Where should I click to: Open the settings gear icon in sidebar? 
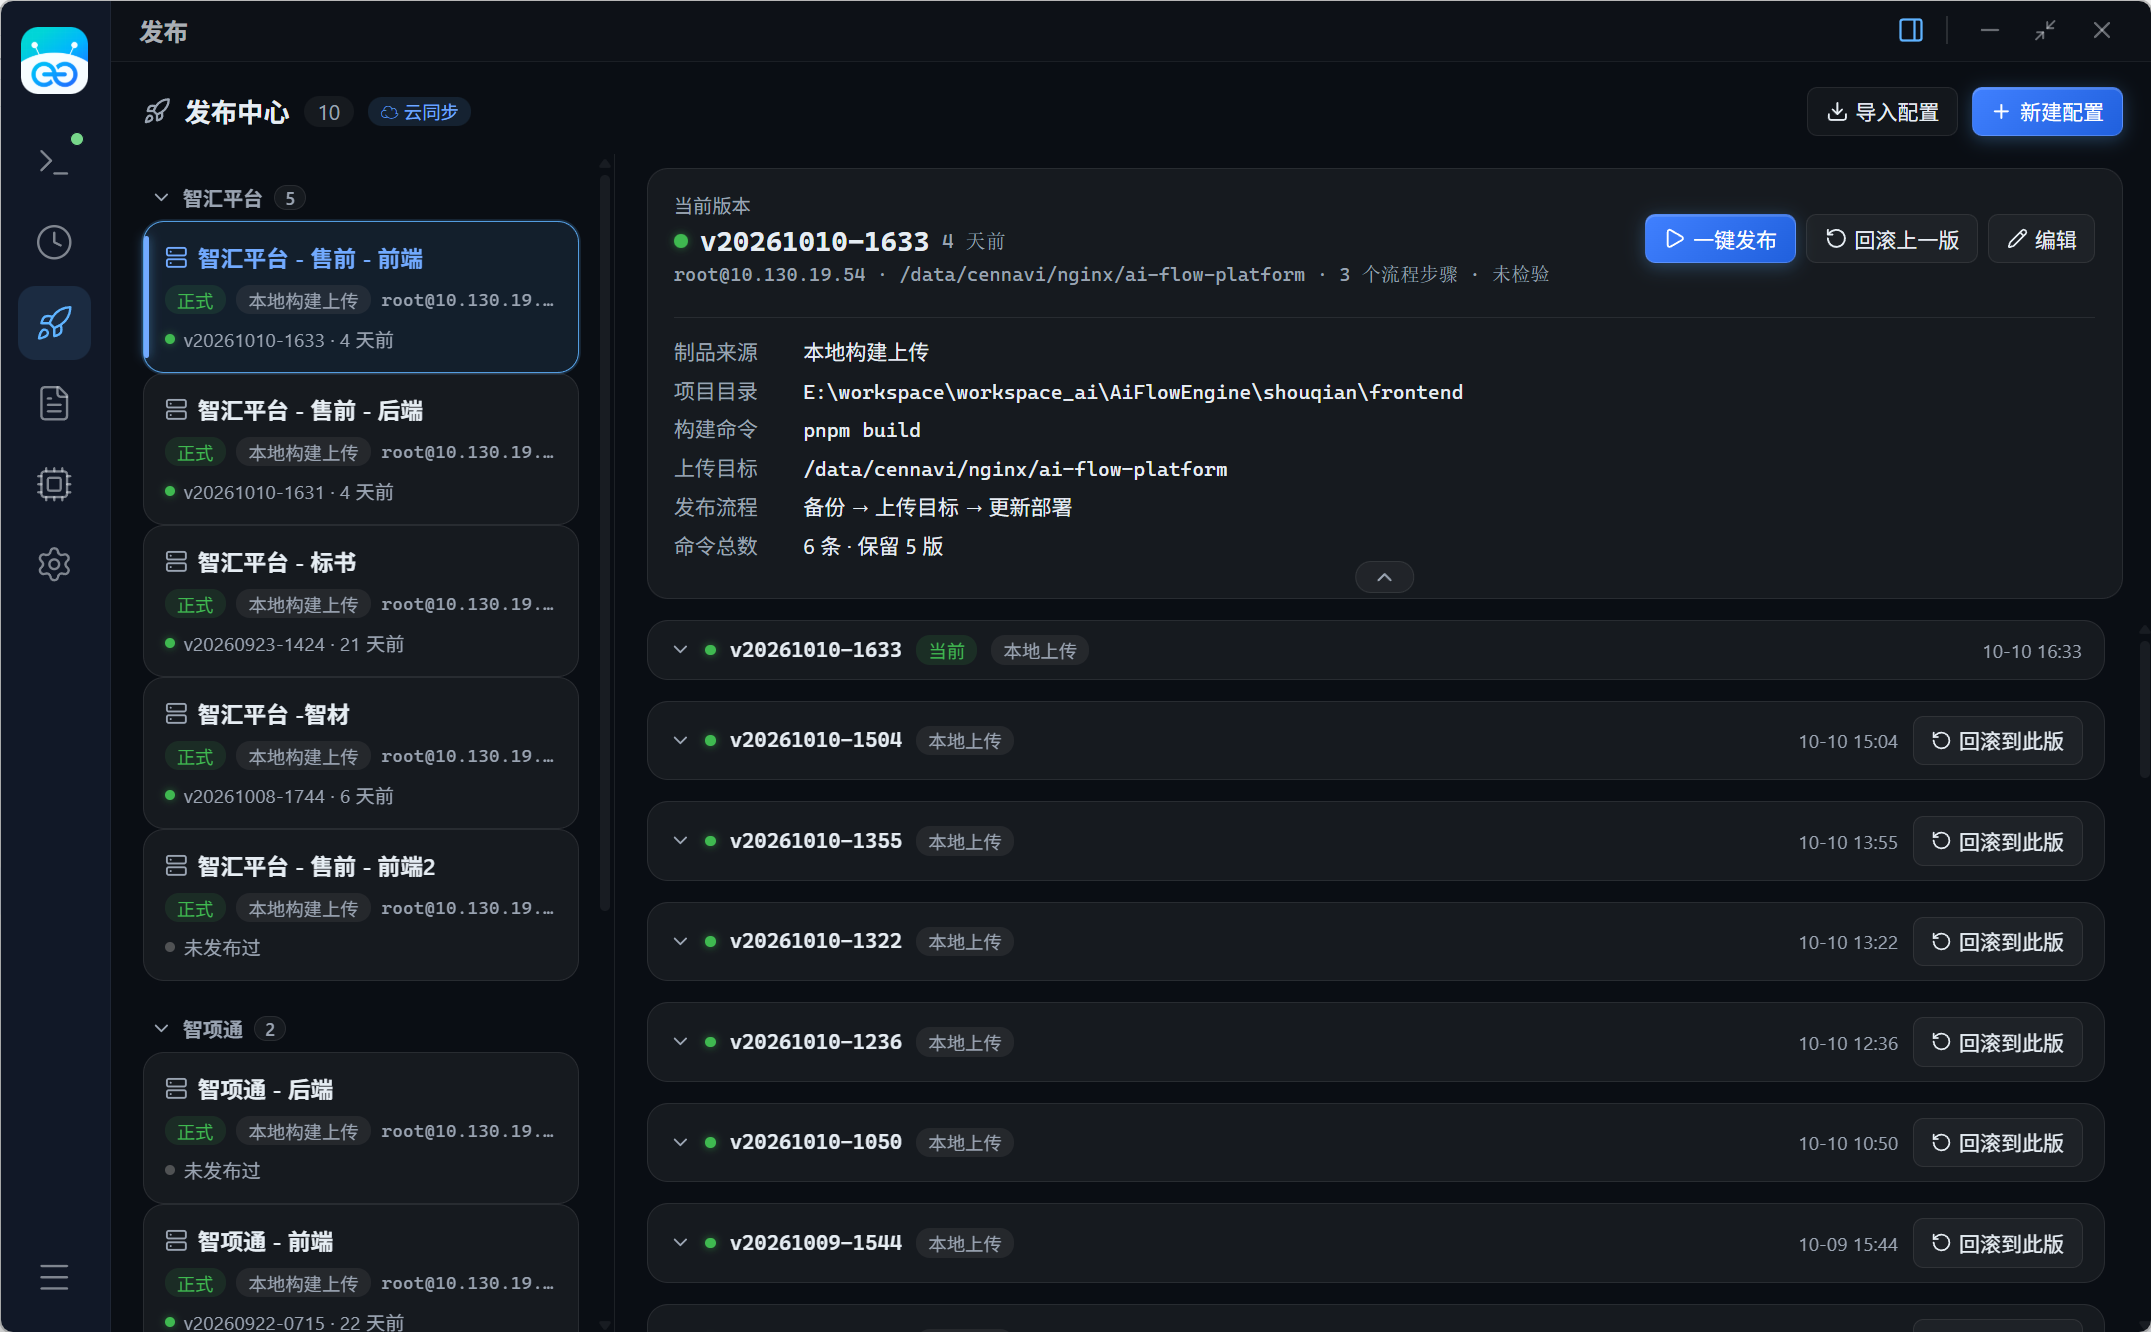[54, 564]
